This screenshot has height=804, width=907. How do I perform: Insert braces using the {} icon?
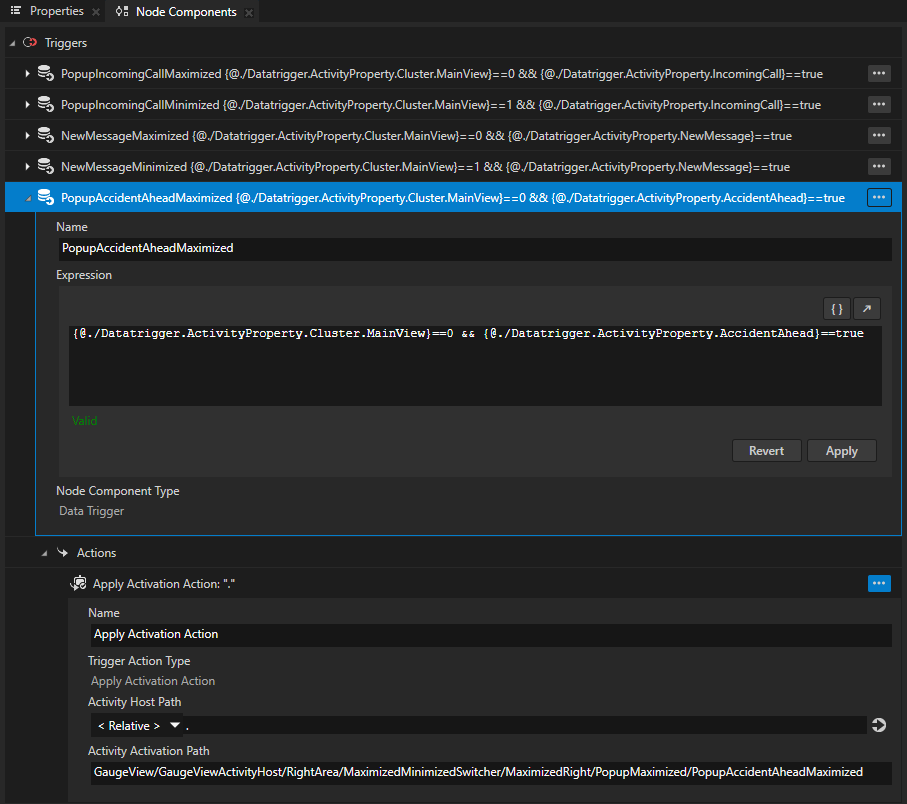[836, 308]
